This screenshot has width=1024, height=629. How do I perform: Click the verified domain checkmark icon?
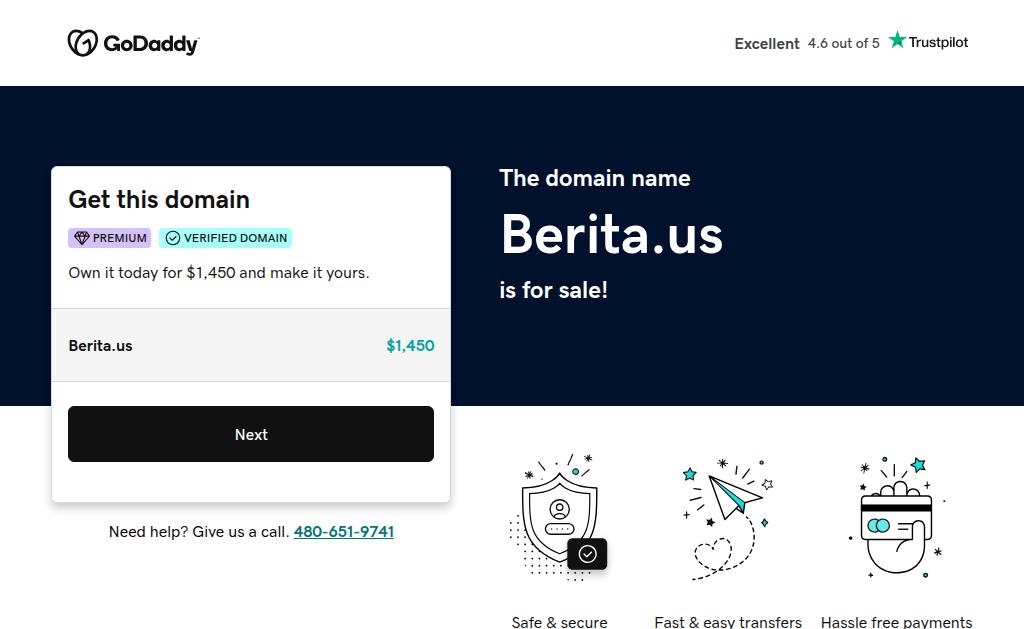pos(173,238)
